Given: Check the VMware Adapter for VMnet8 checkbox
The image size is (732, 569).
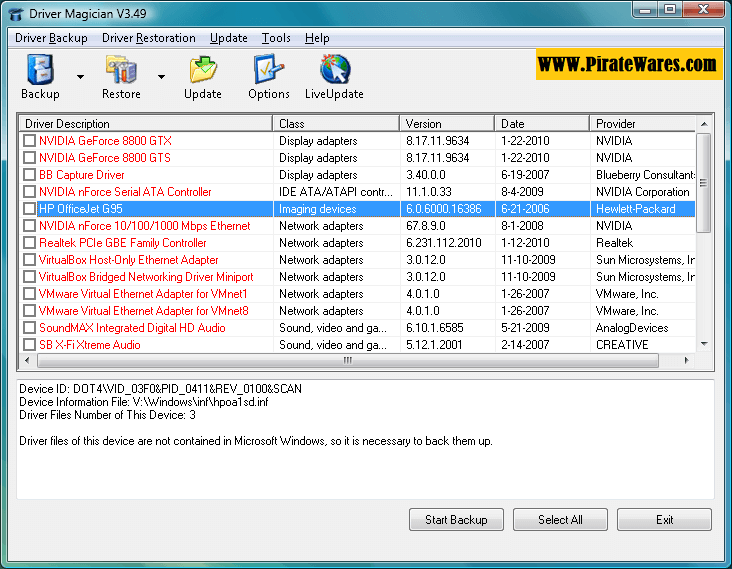Looking at the screenshot, I should (29, 311).
